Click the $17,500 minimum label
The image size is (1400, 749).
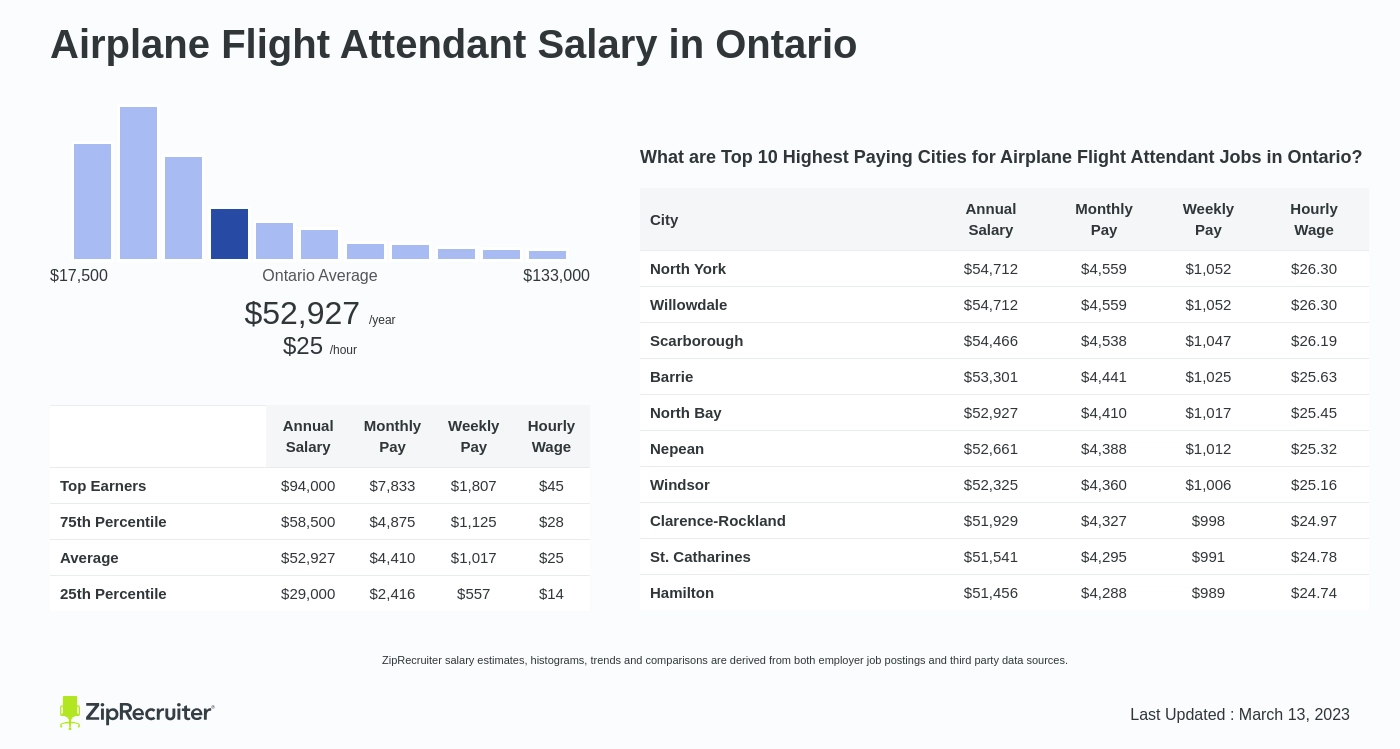(x=79, y=275)
